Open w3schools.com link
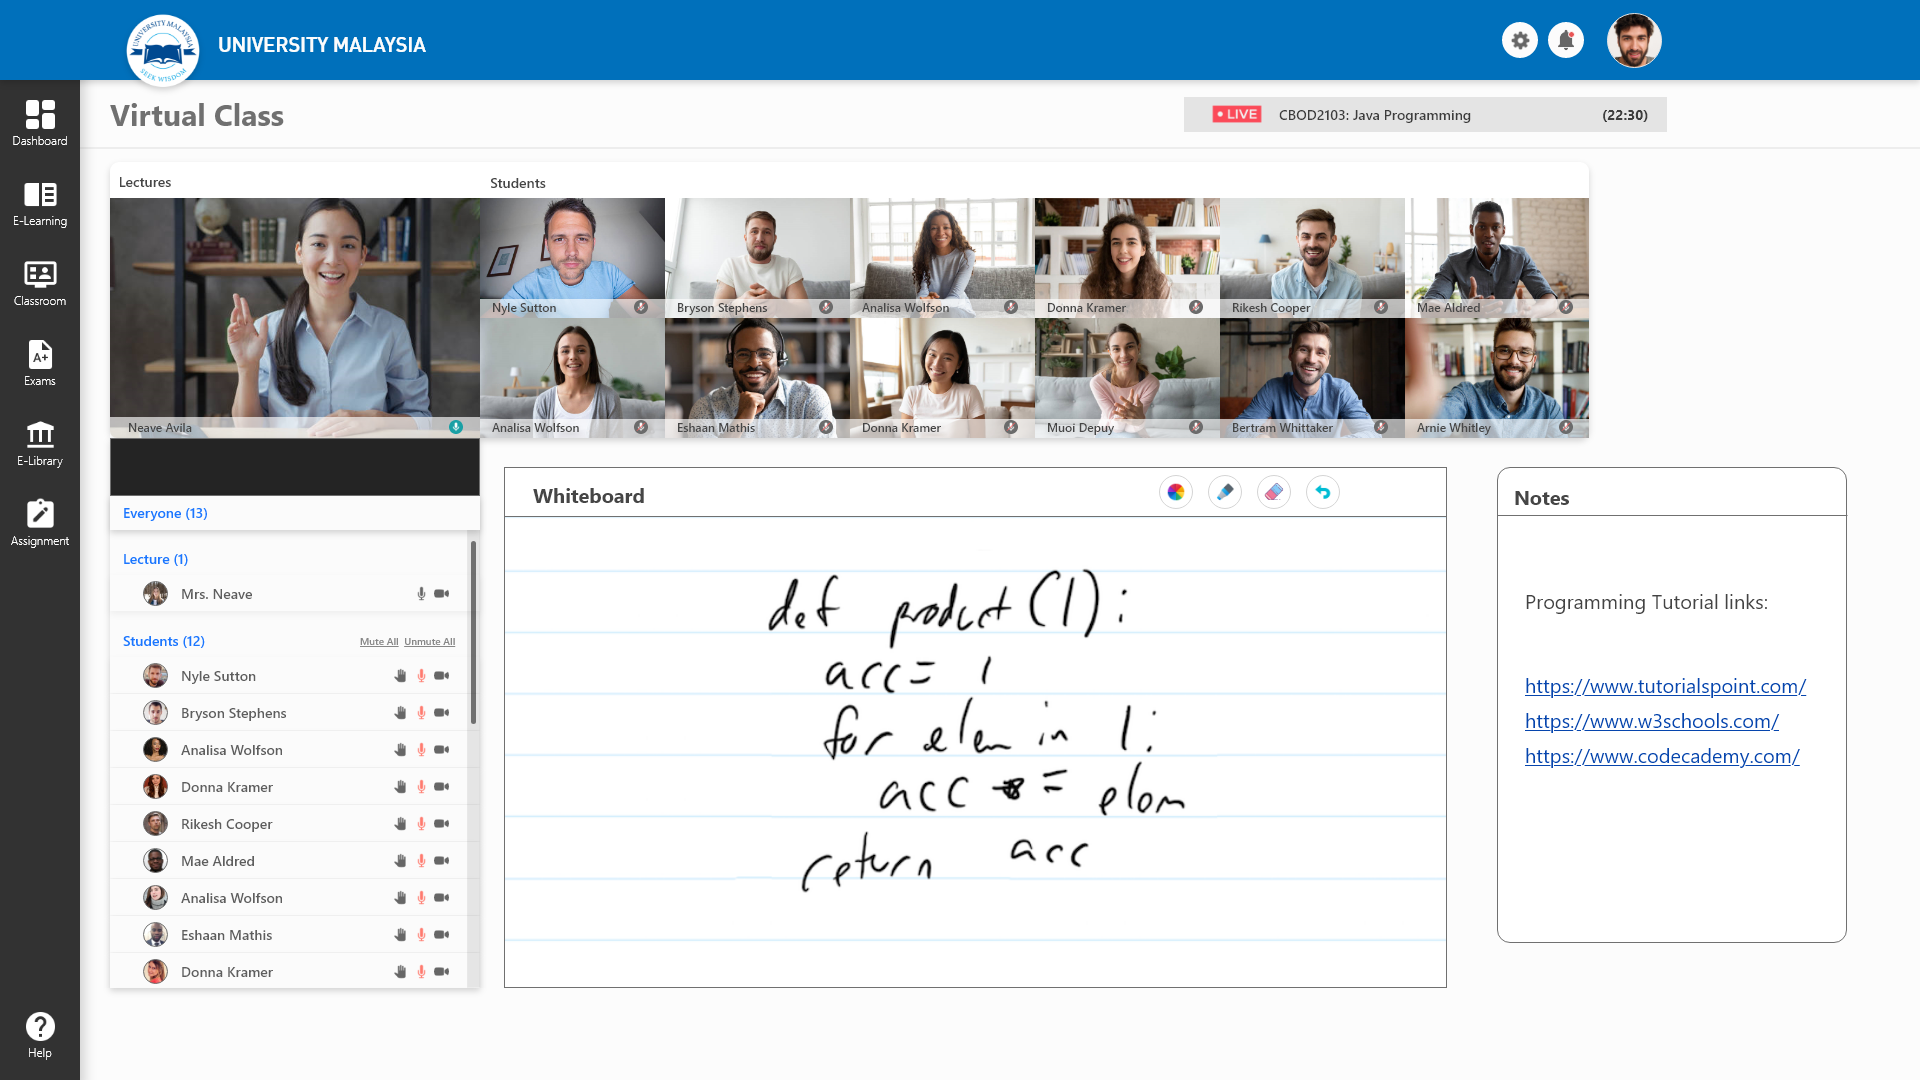Viewport: 1920px width, 1080px height. point(1652,721)
